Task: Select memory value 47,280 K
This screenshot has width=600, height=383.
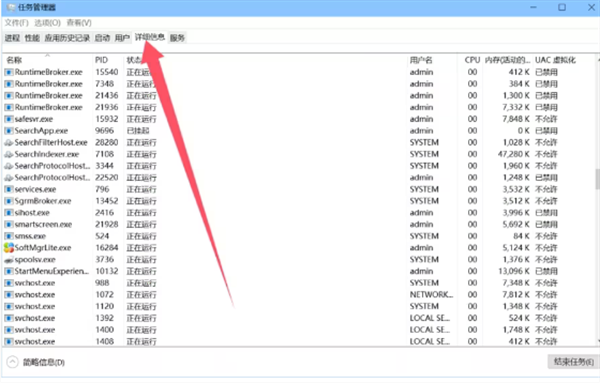Action: pos(514,154)
